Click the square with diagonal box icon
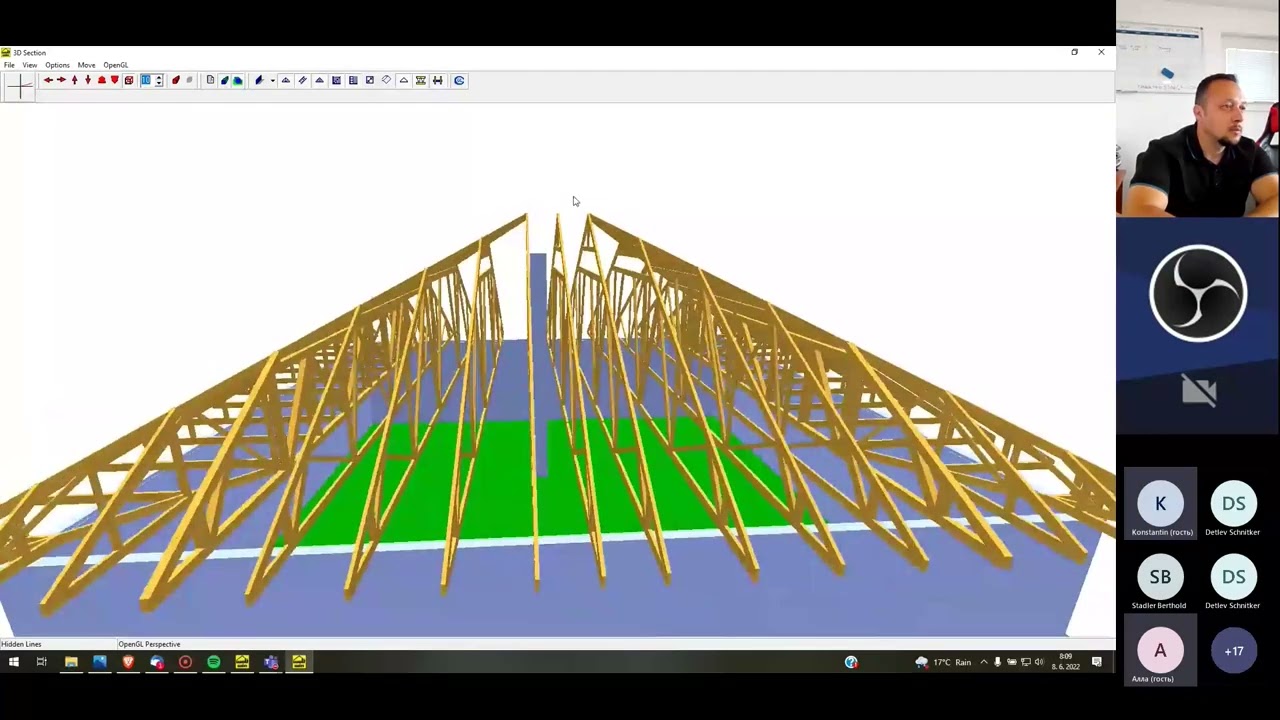Screen dimensions: 1280x720 click(x=370, y=80)
